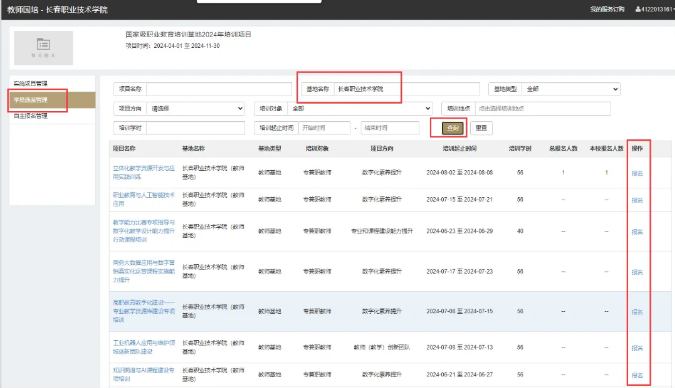Click the 培训地点 selection field
Image resolution: width=675 pixels, height=388 pixels.
542,109
